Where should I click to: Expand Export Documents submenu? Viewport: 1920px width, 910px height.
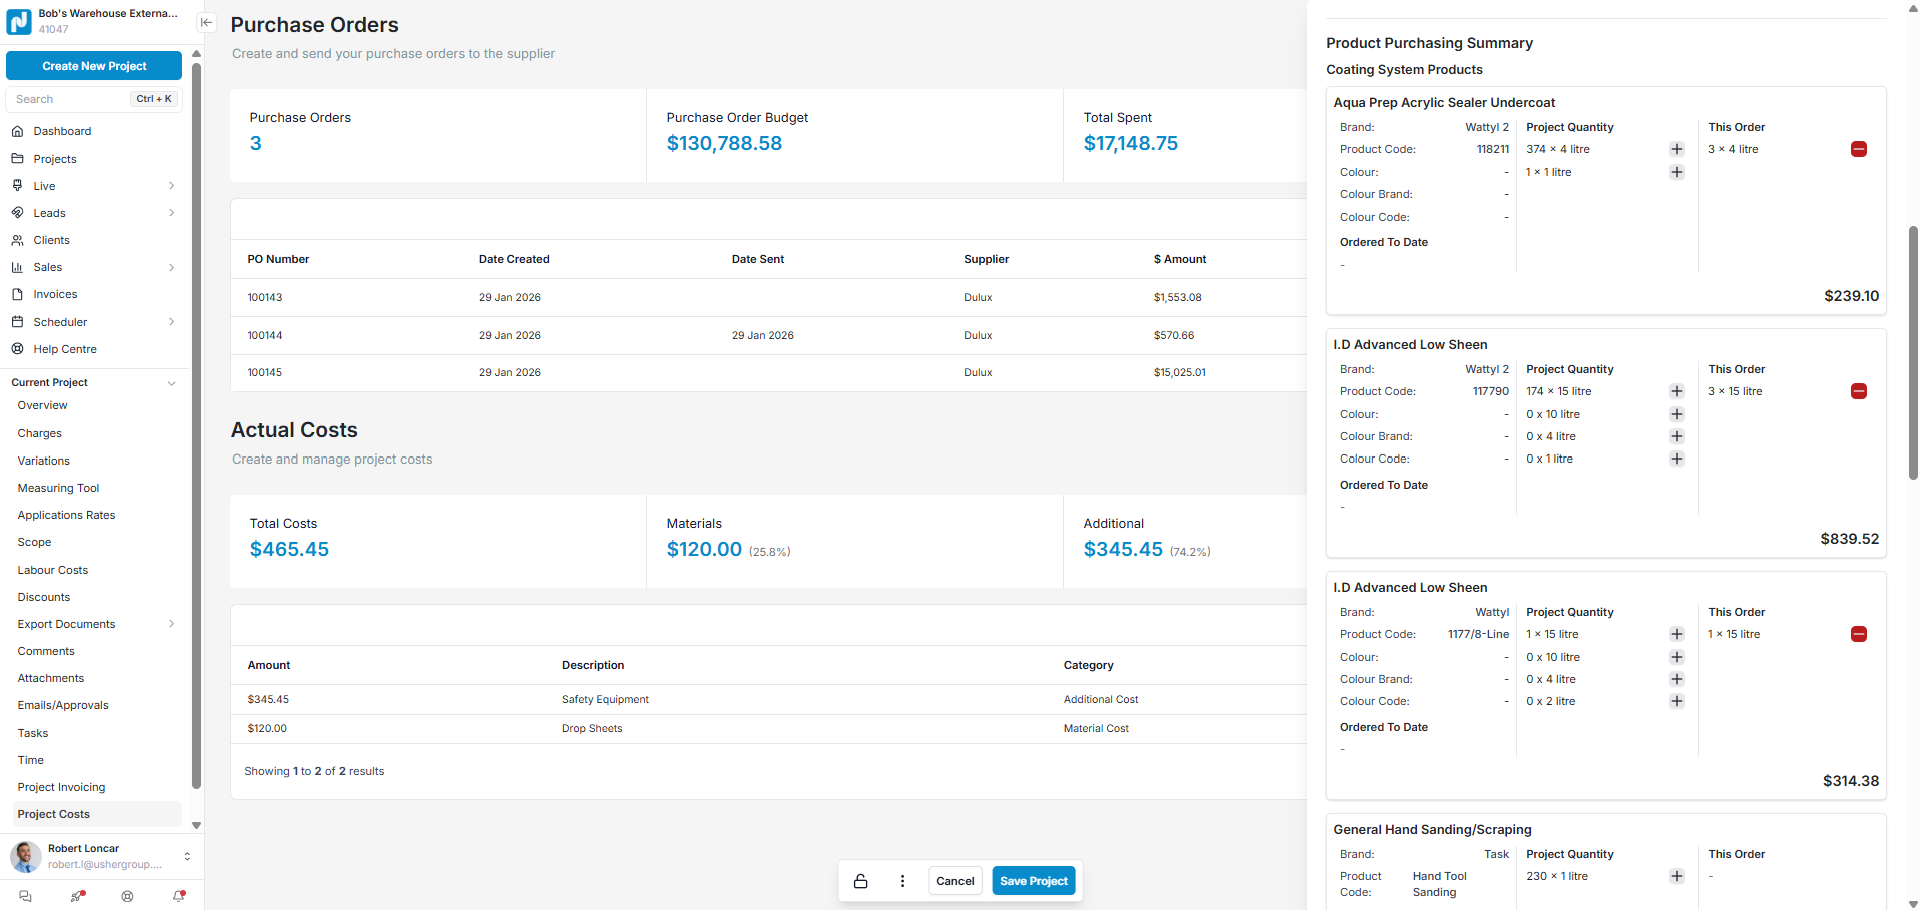click(x=171, y=624)
